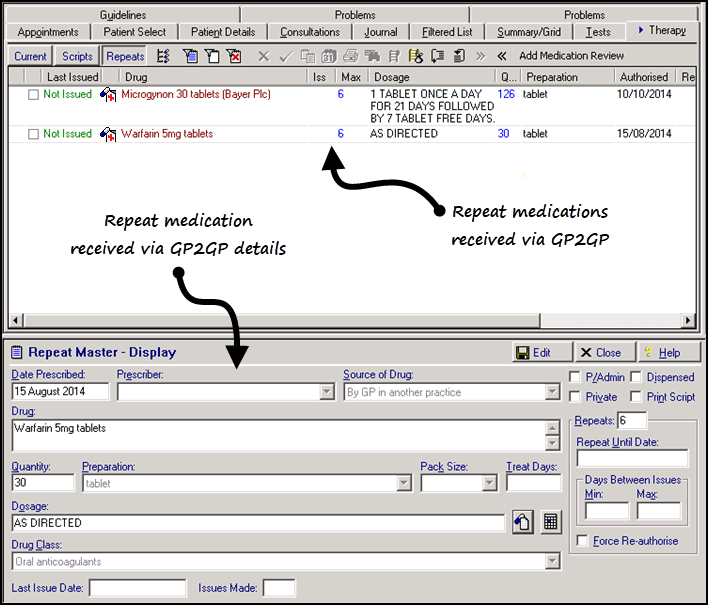Toggle the Print Script checkbox
Screen dimensions: 708x605
coord(636,397)
